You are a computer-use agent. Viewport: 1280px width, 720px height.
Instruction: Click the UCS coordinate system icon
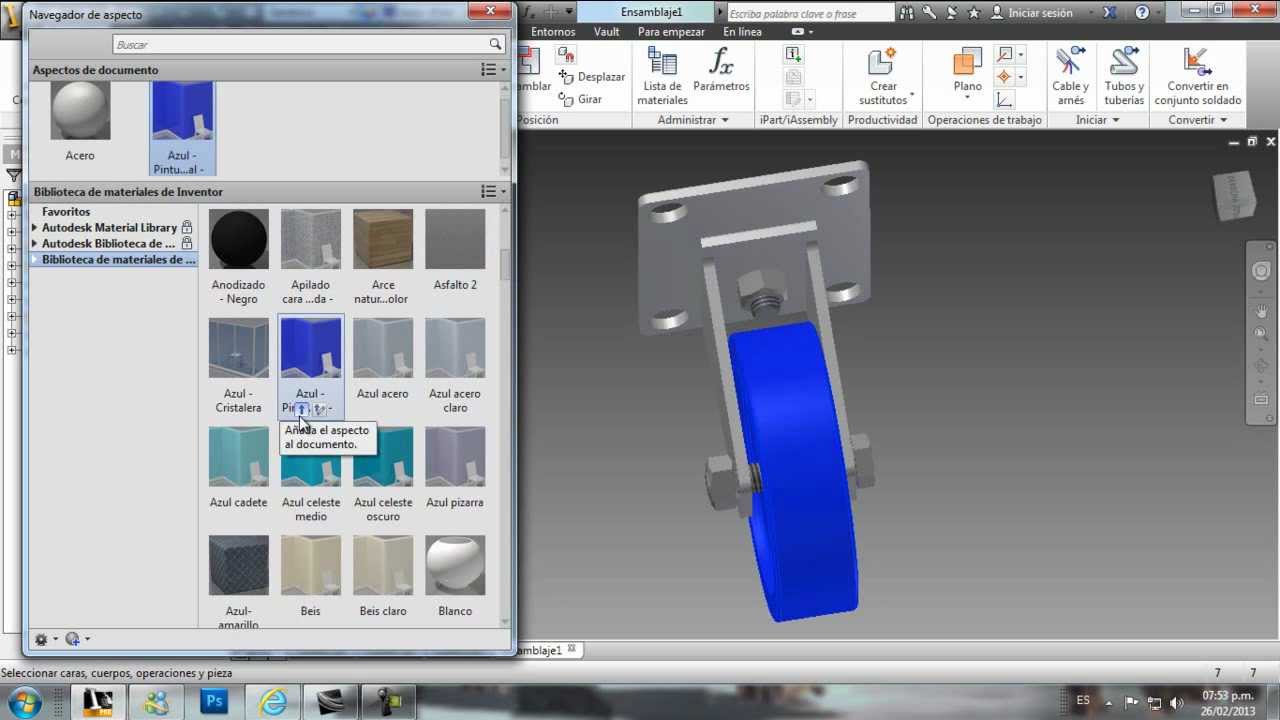(1005, 100)
